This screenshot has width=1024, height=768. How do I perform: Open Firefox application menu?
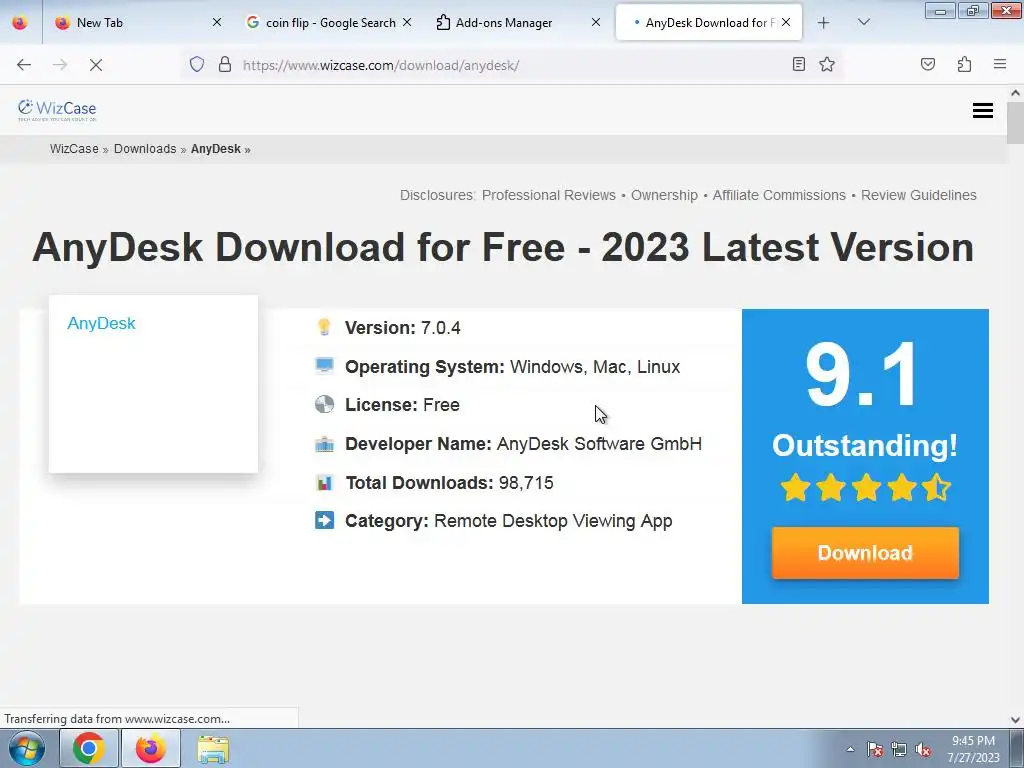tap(1000, 64)
